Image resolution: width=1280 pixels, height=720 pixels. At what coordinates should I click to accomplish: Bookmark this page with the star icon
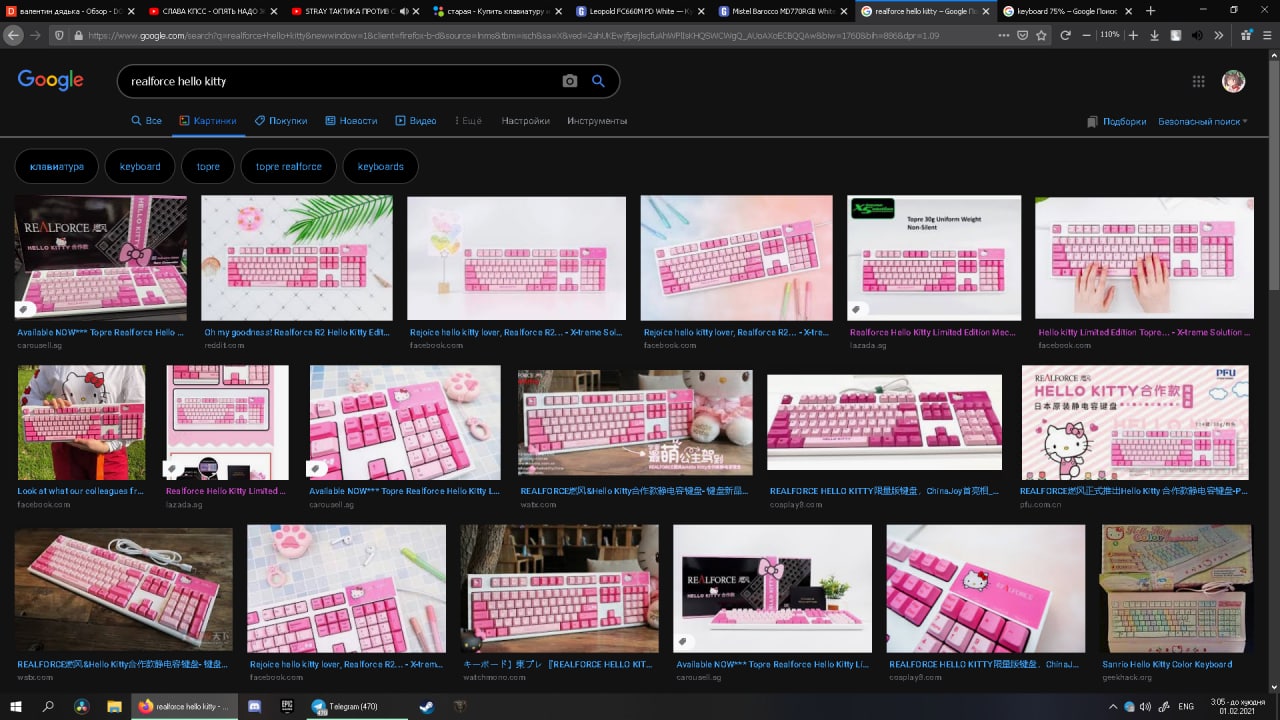point(1041,35)
